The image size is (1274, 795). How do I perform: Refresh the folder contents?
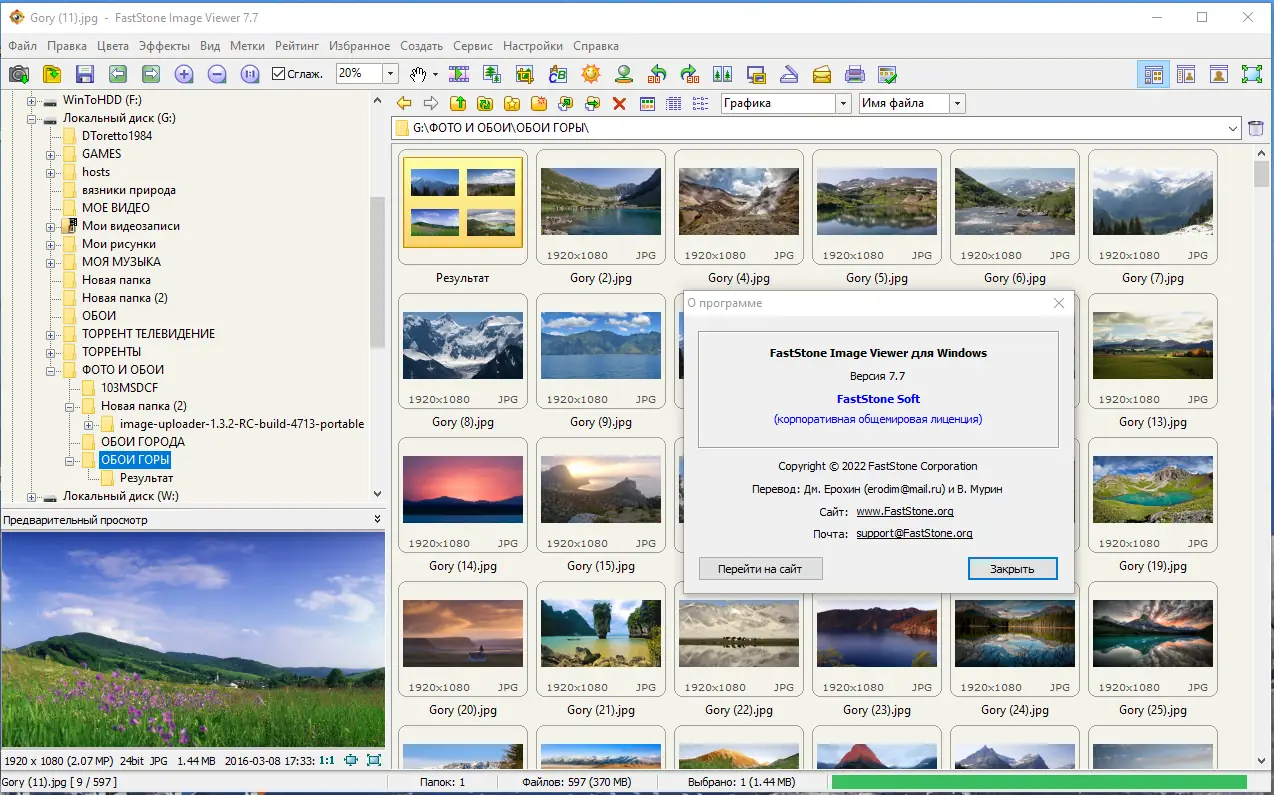485,104
